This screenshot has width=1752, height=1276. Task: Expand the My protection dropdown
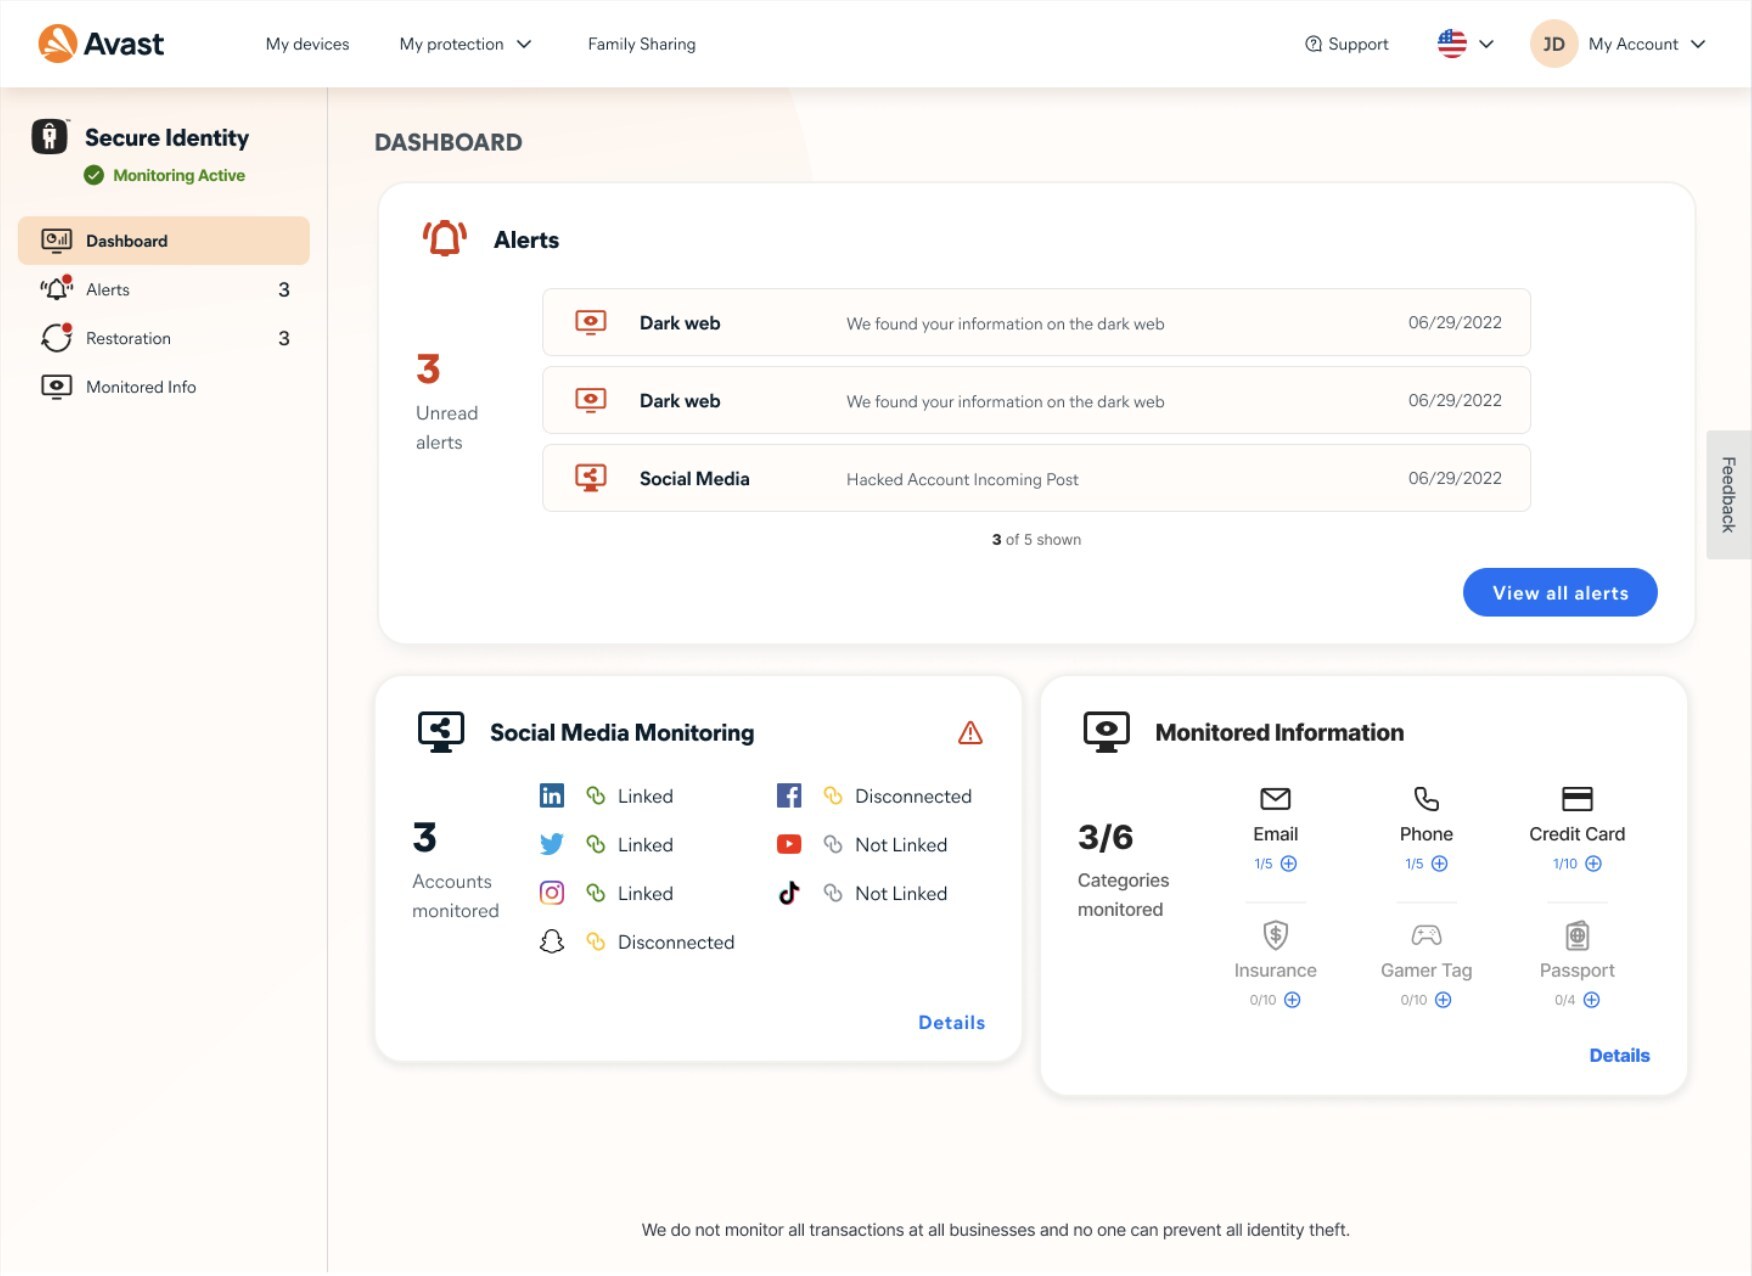pyautogui.click(x=465, y=44)
